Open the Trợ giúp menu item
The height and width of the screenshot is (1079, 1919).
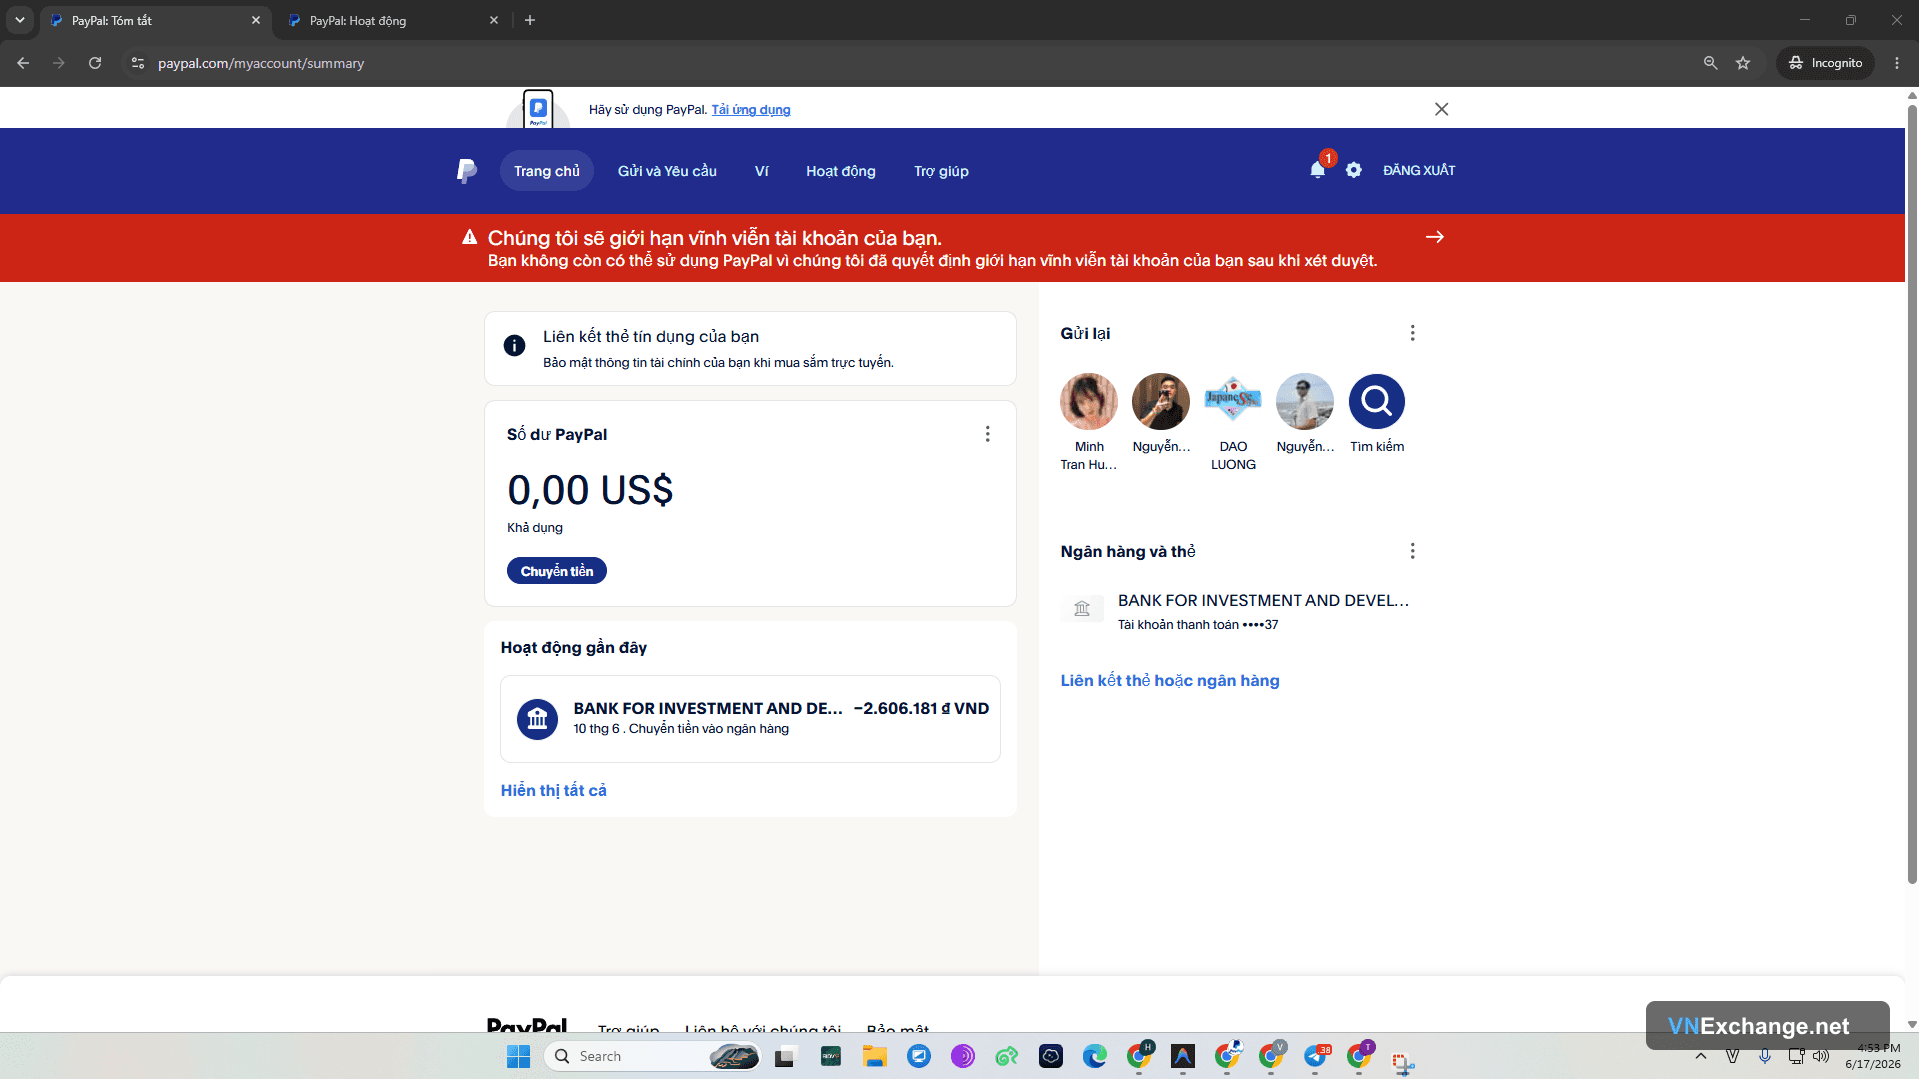point(941,171)
